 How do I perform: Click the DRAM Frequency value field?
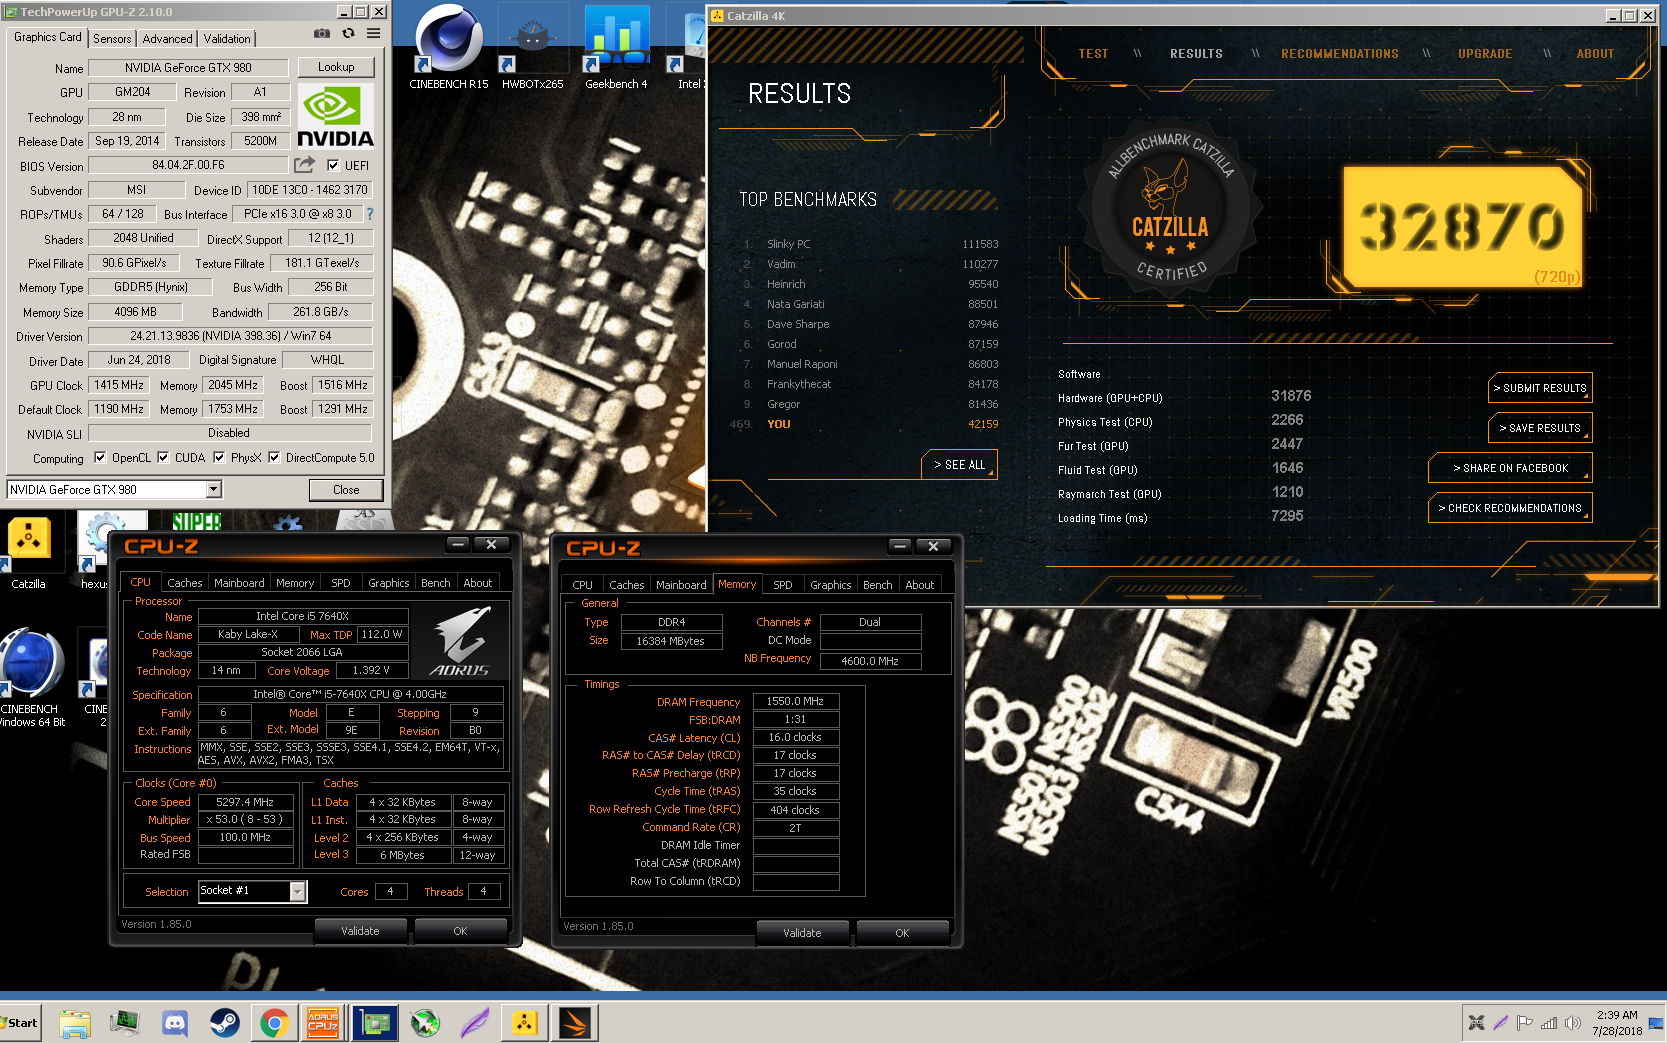point(795,701)
